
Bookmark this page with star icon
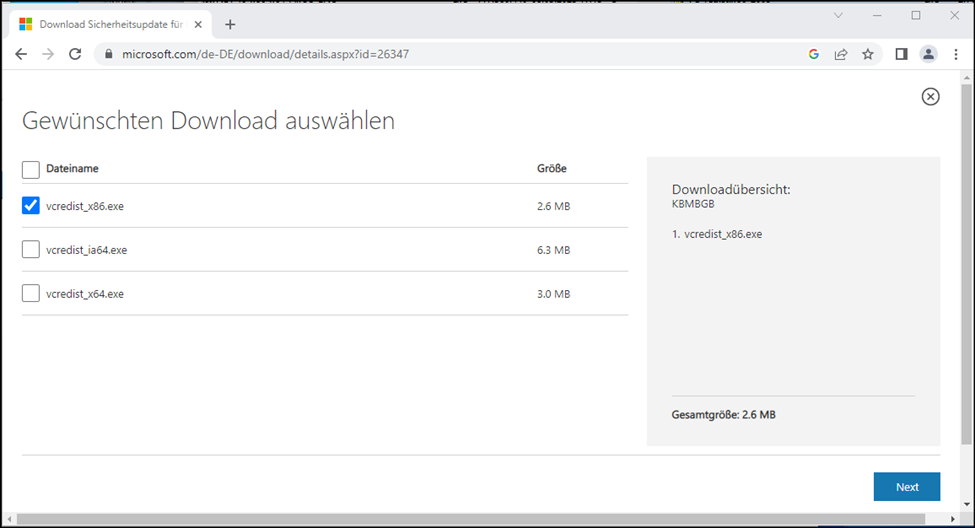pos(868,54)
